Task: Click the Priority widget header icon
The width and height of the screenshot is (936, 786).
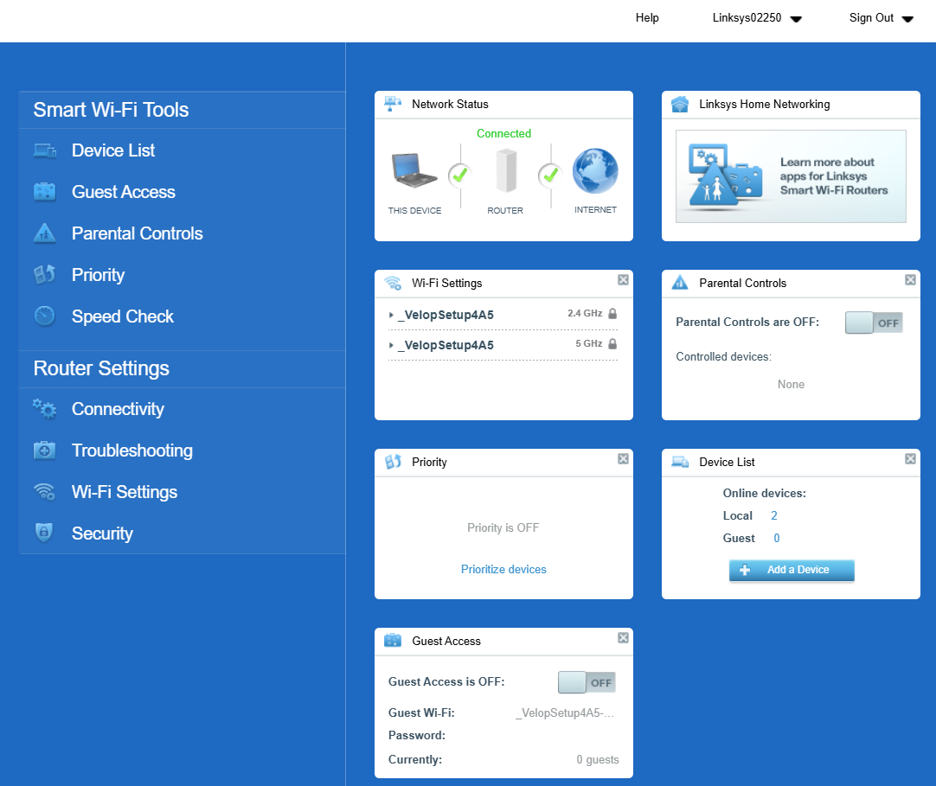Action: click(x=393, y=461)
